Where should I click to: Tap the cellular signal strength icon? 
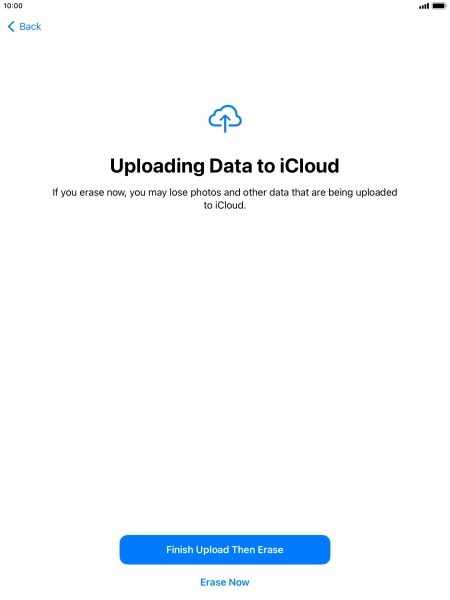point(424,6)
